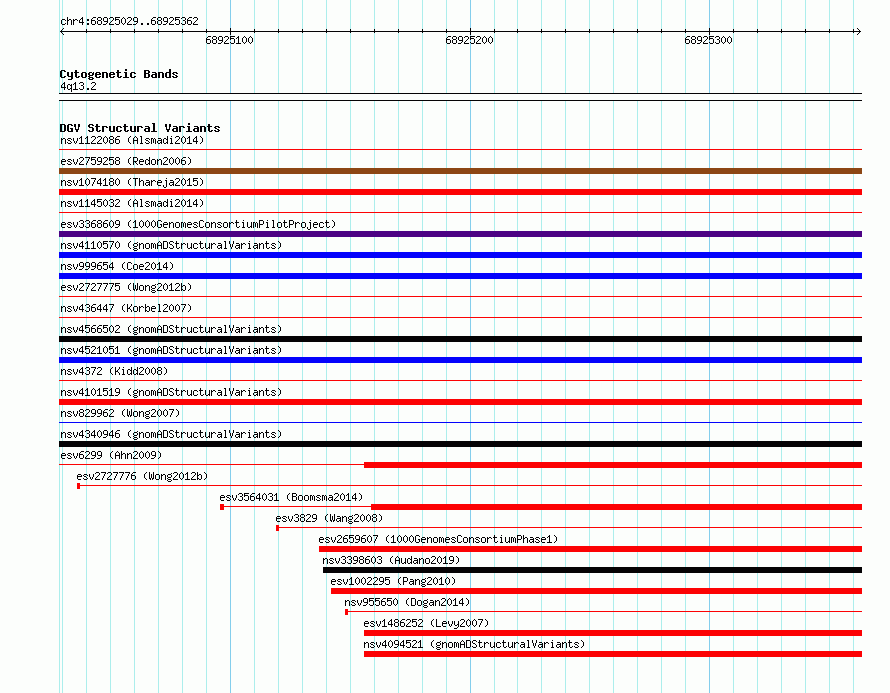Select thick red esv3564031 Boomsma2014 bar
Image resolution: width=890 pixels, height=693 pixels.
click(x=616, y=507)
